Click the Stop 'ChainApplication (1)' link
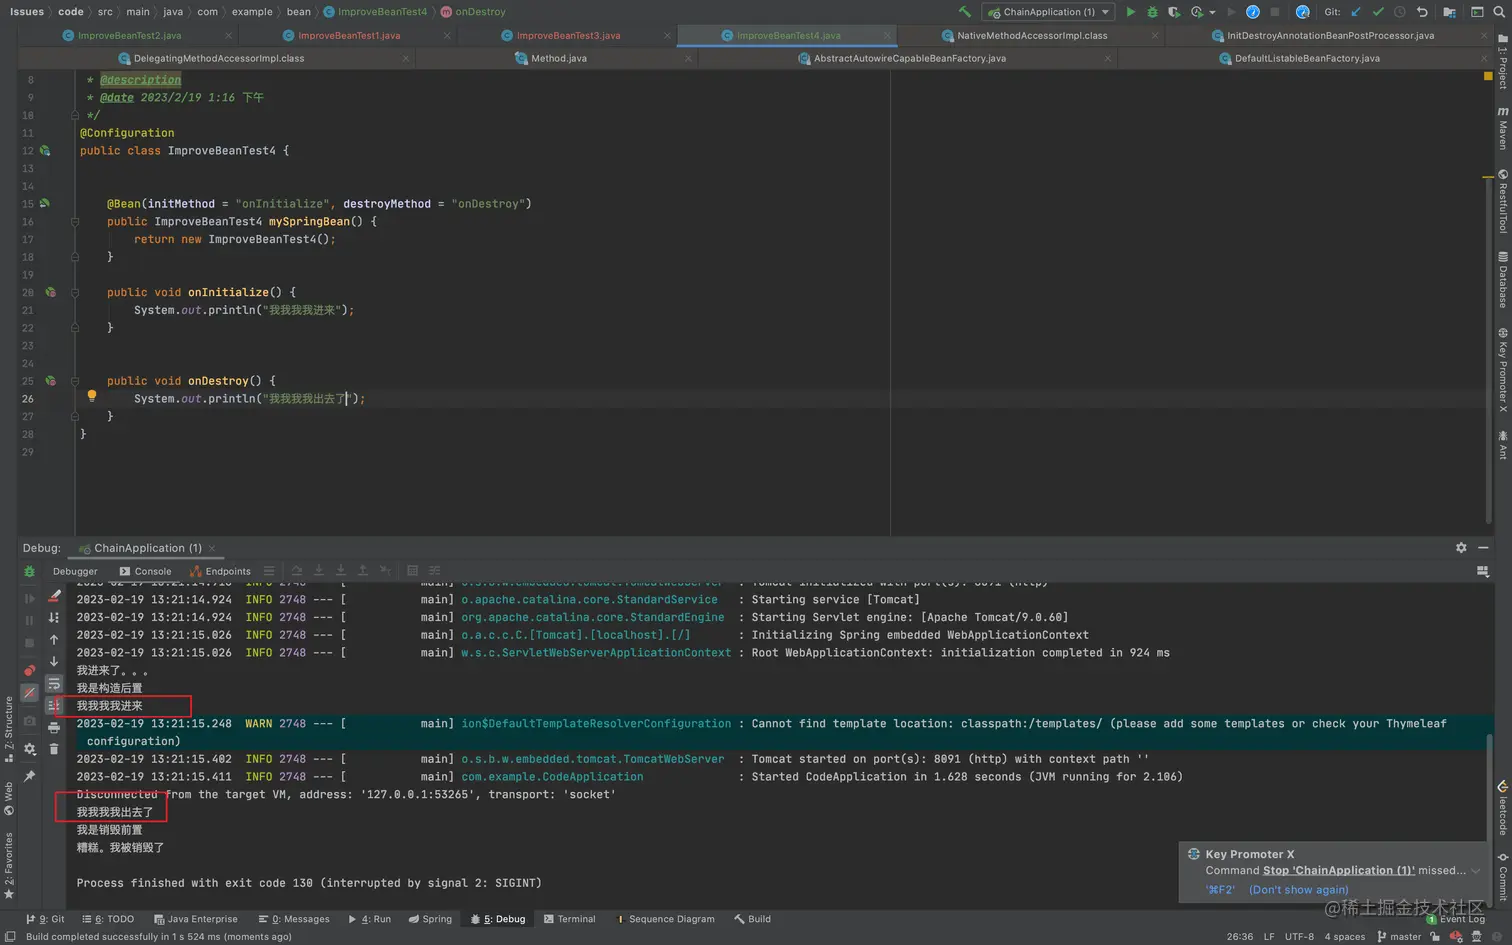The height and width of the screenshot is (945, 1512). [x=1338, y=871]
